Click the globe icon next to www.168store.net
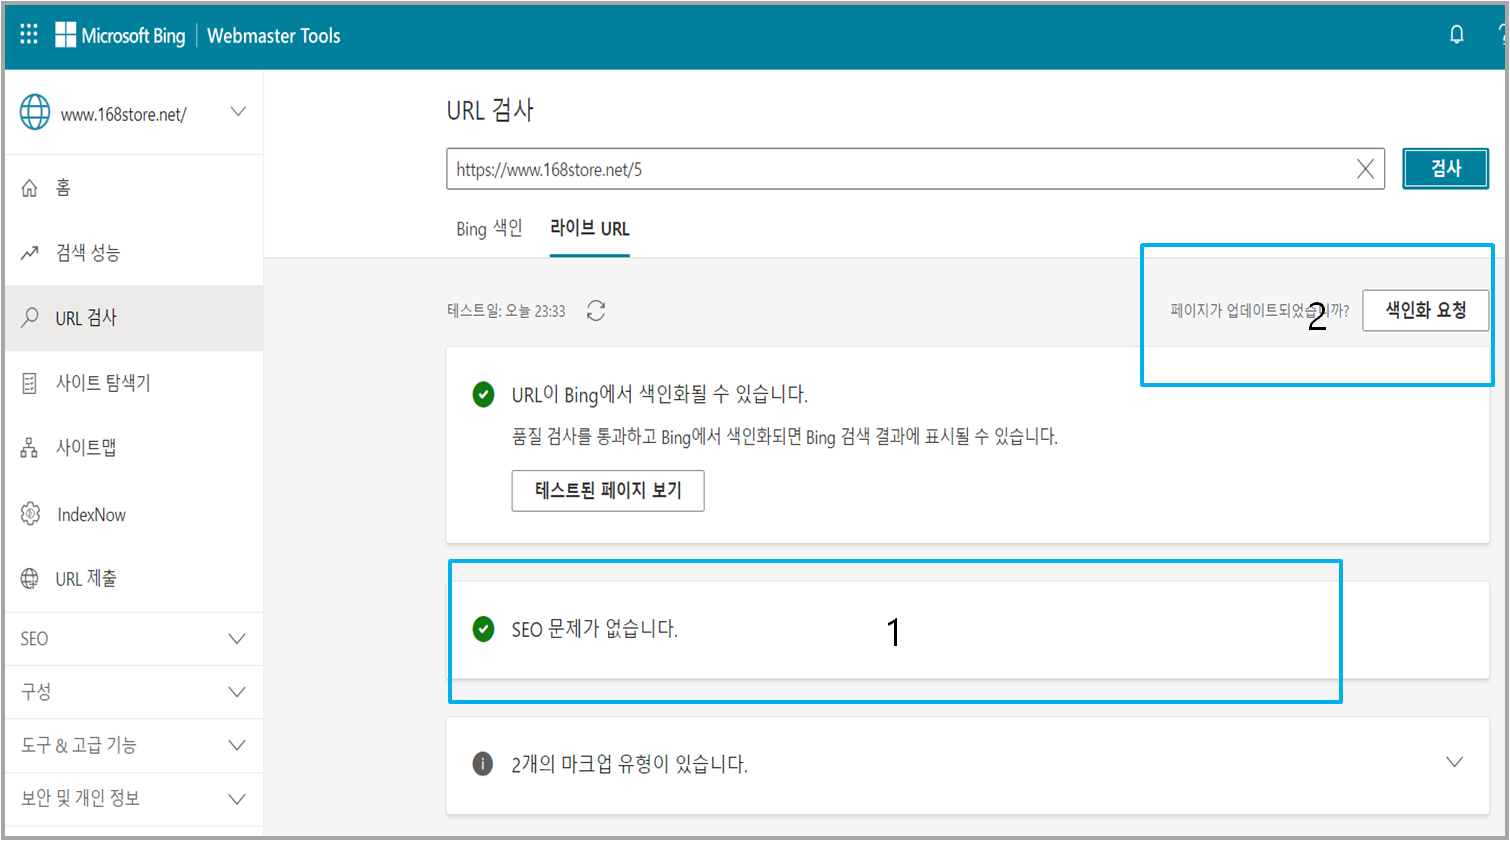The image size is (1510, 841). pos(35,112)
